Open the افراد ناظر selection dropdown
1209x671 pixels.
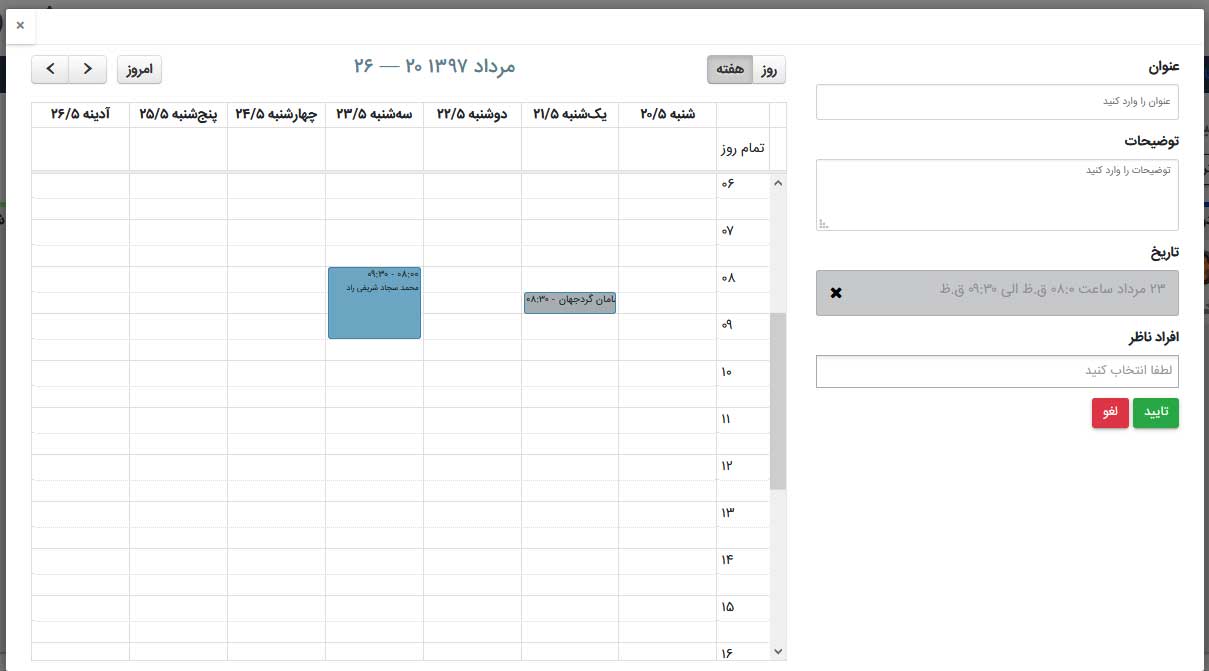pos(997,371)
